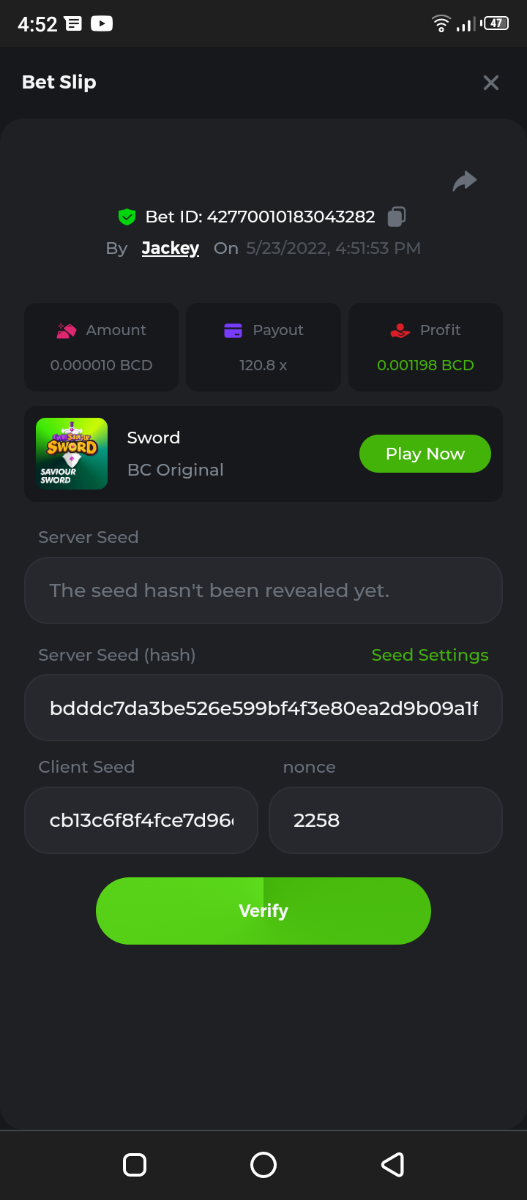The width and height of the screenshot is (527, 1200).
Task: Open Seed Settings
Action: pos(430,655)
